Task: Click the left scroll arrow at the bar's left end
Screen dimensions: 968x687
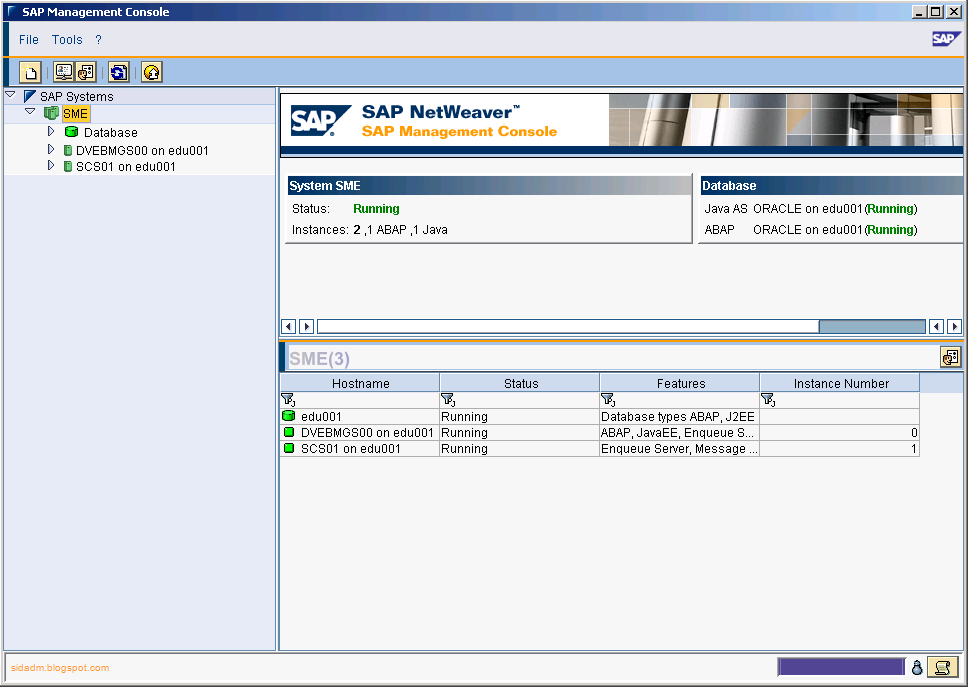Action: [x=288, y=327]
